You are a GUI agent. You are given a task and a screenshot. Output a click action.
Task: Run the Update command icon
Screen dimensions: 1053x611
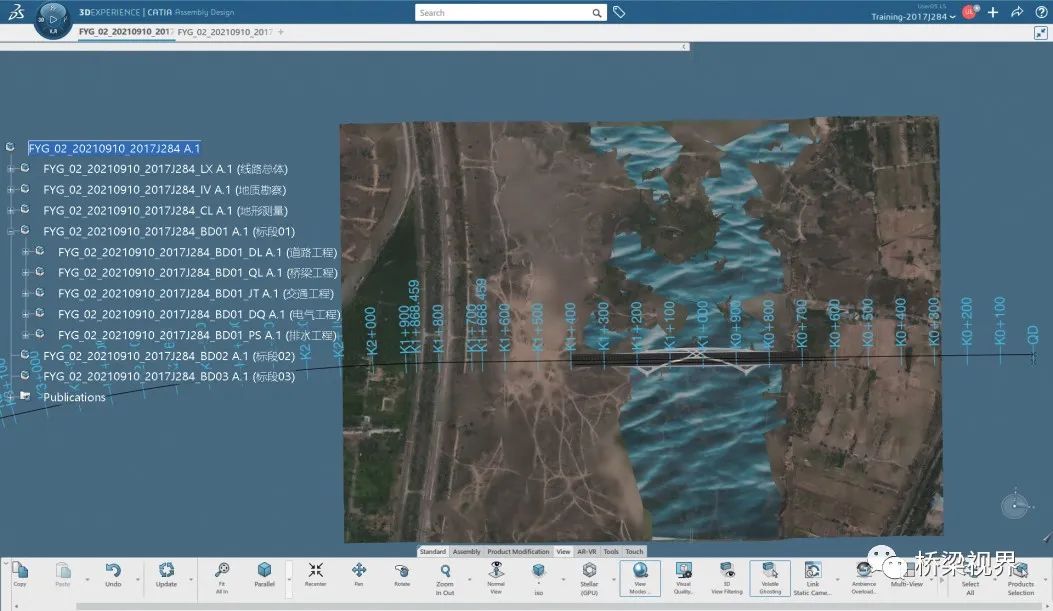click(166, 571)
